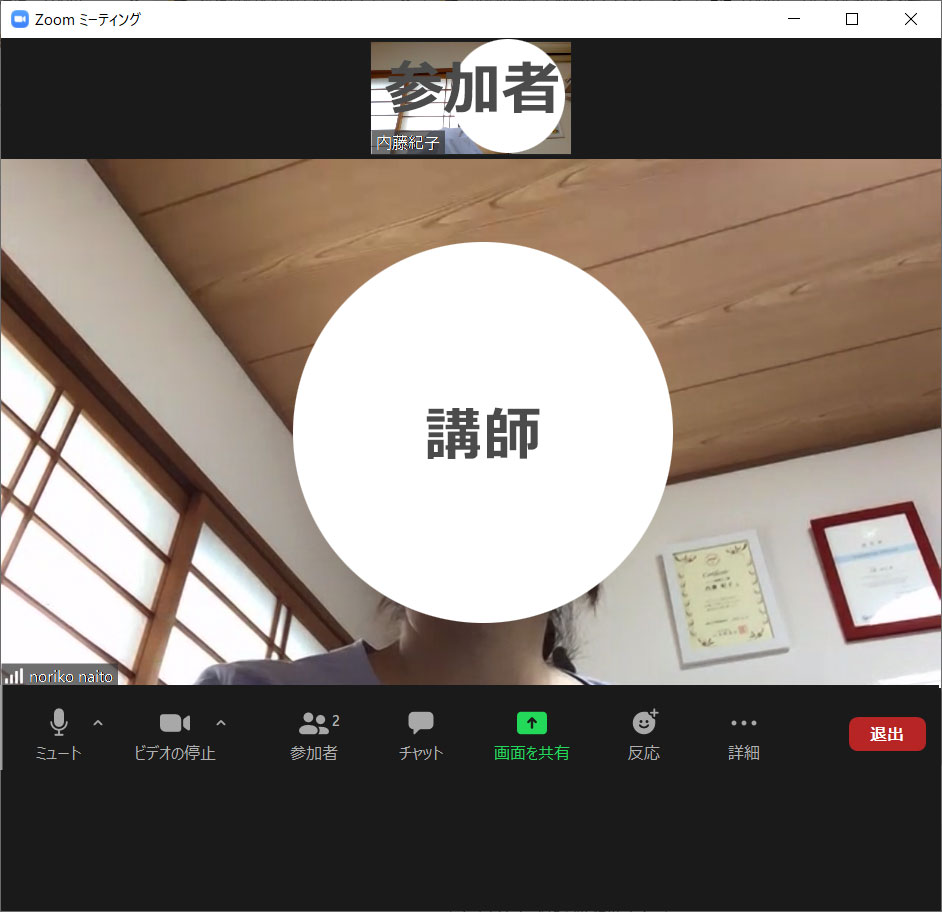Open the チャット chat panel
942x912 pixels.
click(419, 733)
